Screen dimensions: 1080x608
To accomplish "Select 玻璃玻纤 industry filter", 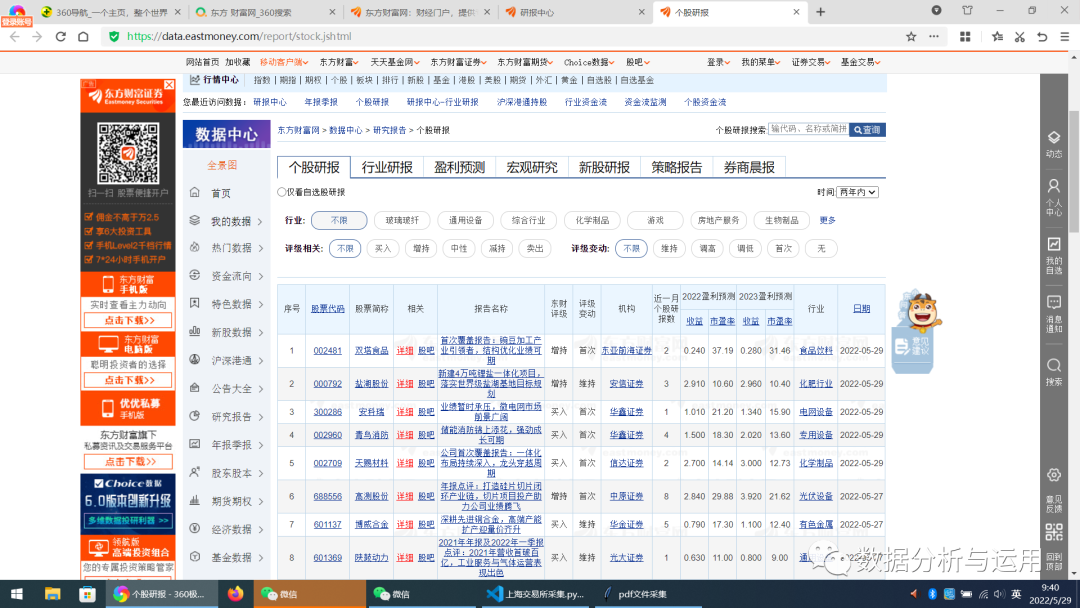I will point(402,220).
